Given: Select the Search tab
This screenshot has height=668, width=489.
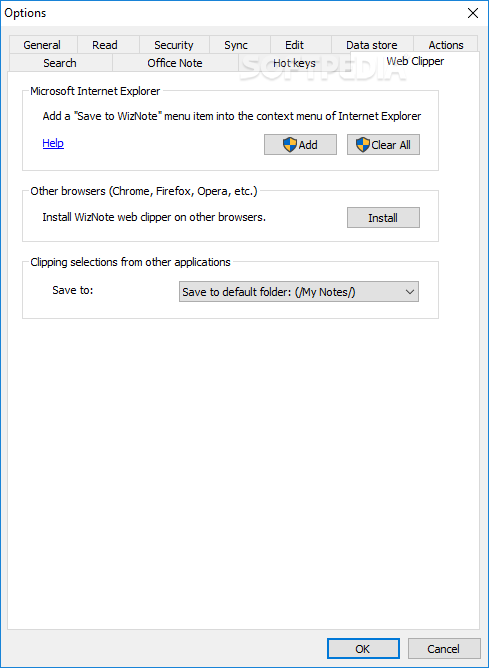Looking at the screenshot, I should click(x=60, y=63).
